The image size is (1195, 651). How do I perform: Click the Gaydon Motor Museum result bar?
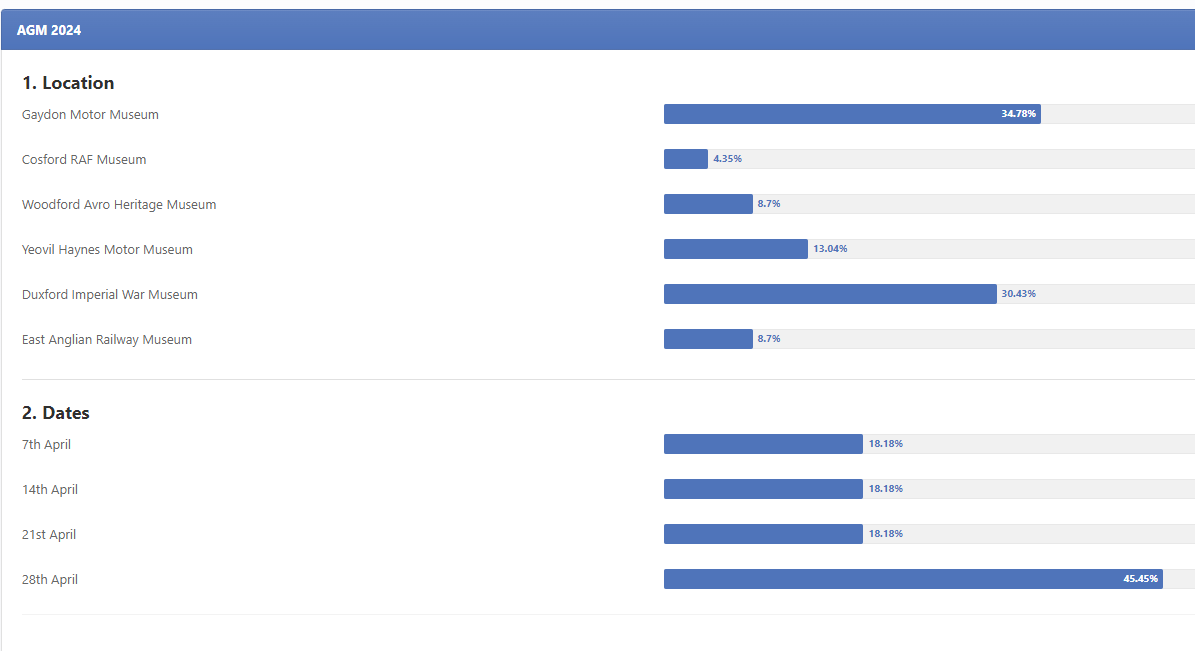(851, 114)
